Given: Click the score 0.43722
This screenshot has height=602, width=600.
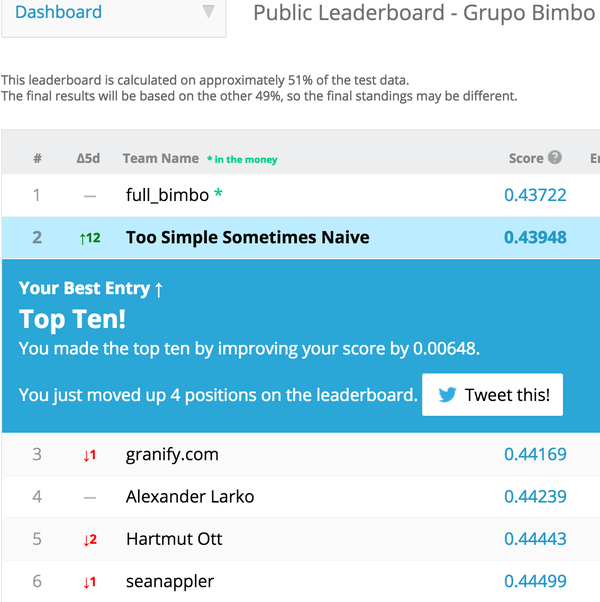Looking at the screenshot, I should click(x=535, y=195).
